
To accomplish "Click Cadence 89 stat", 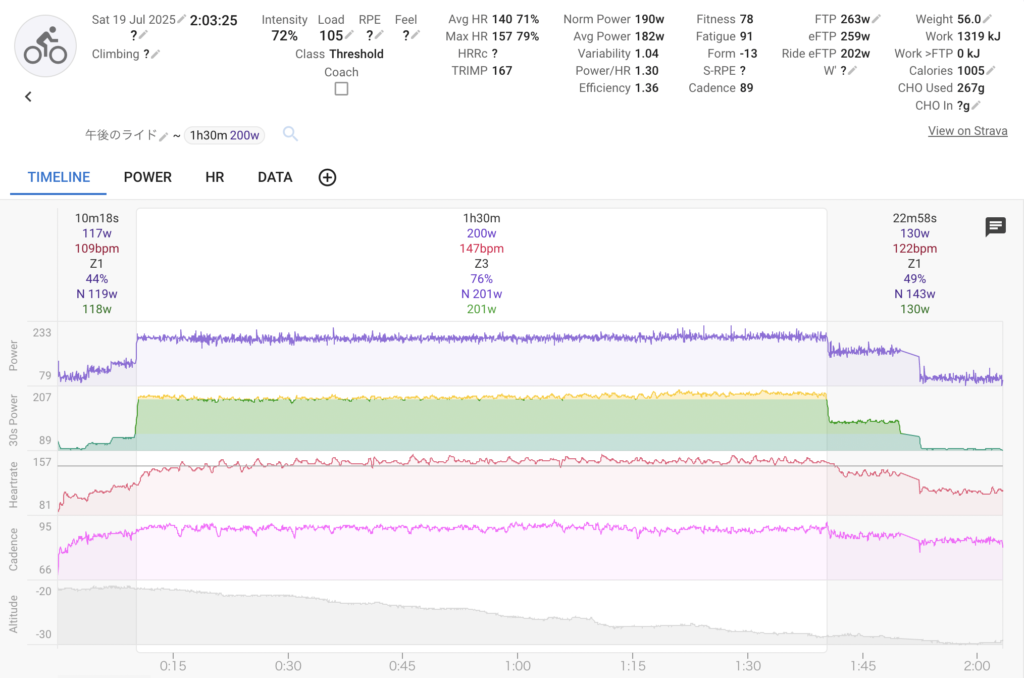I will click(x=720, y=88).
